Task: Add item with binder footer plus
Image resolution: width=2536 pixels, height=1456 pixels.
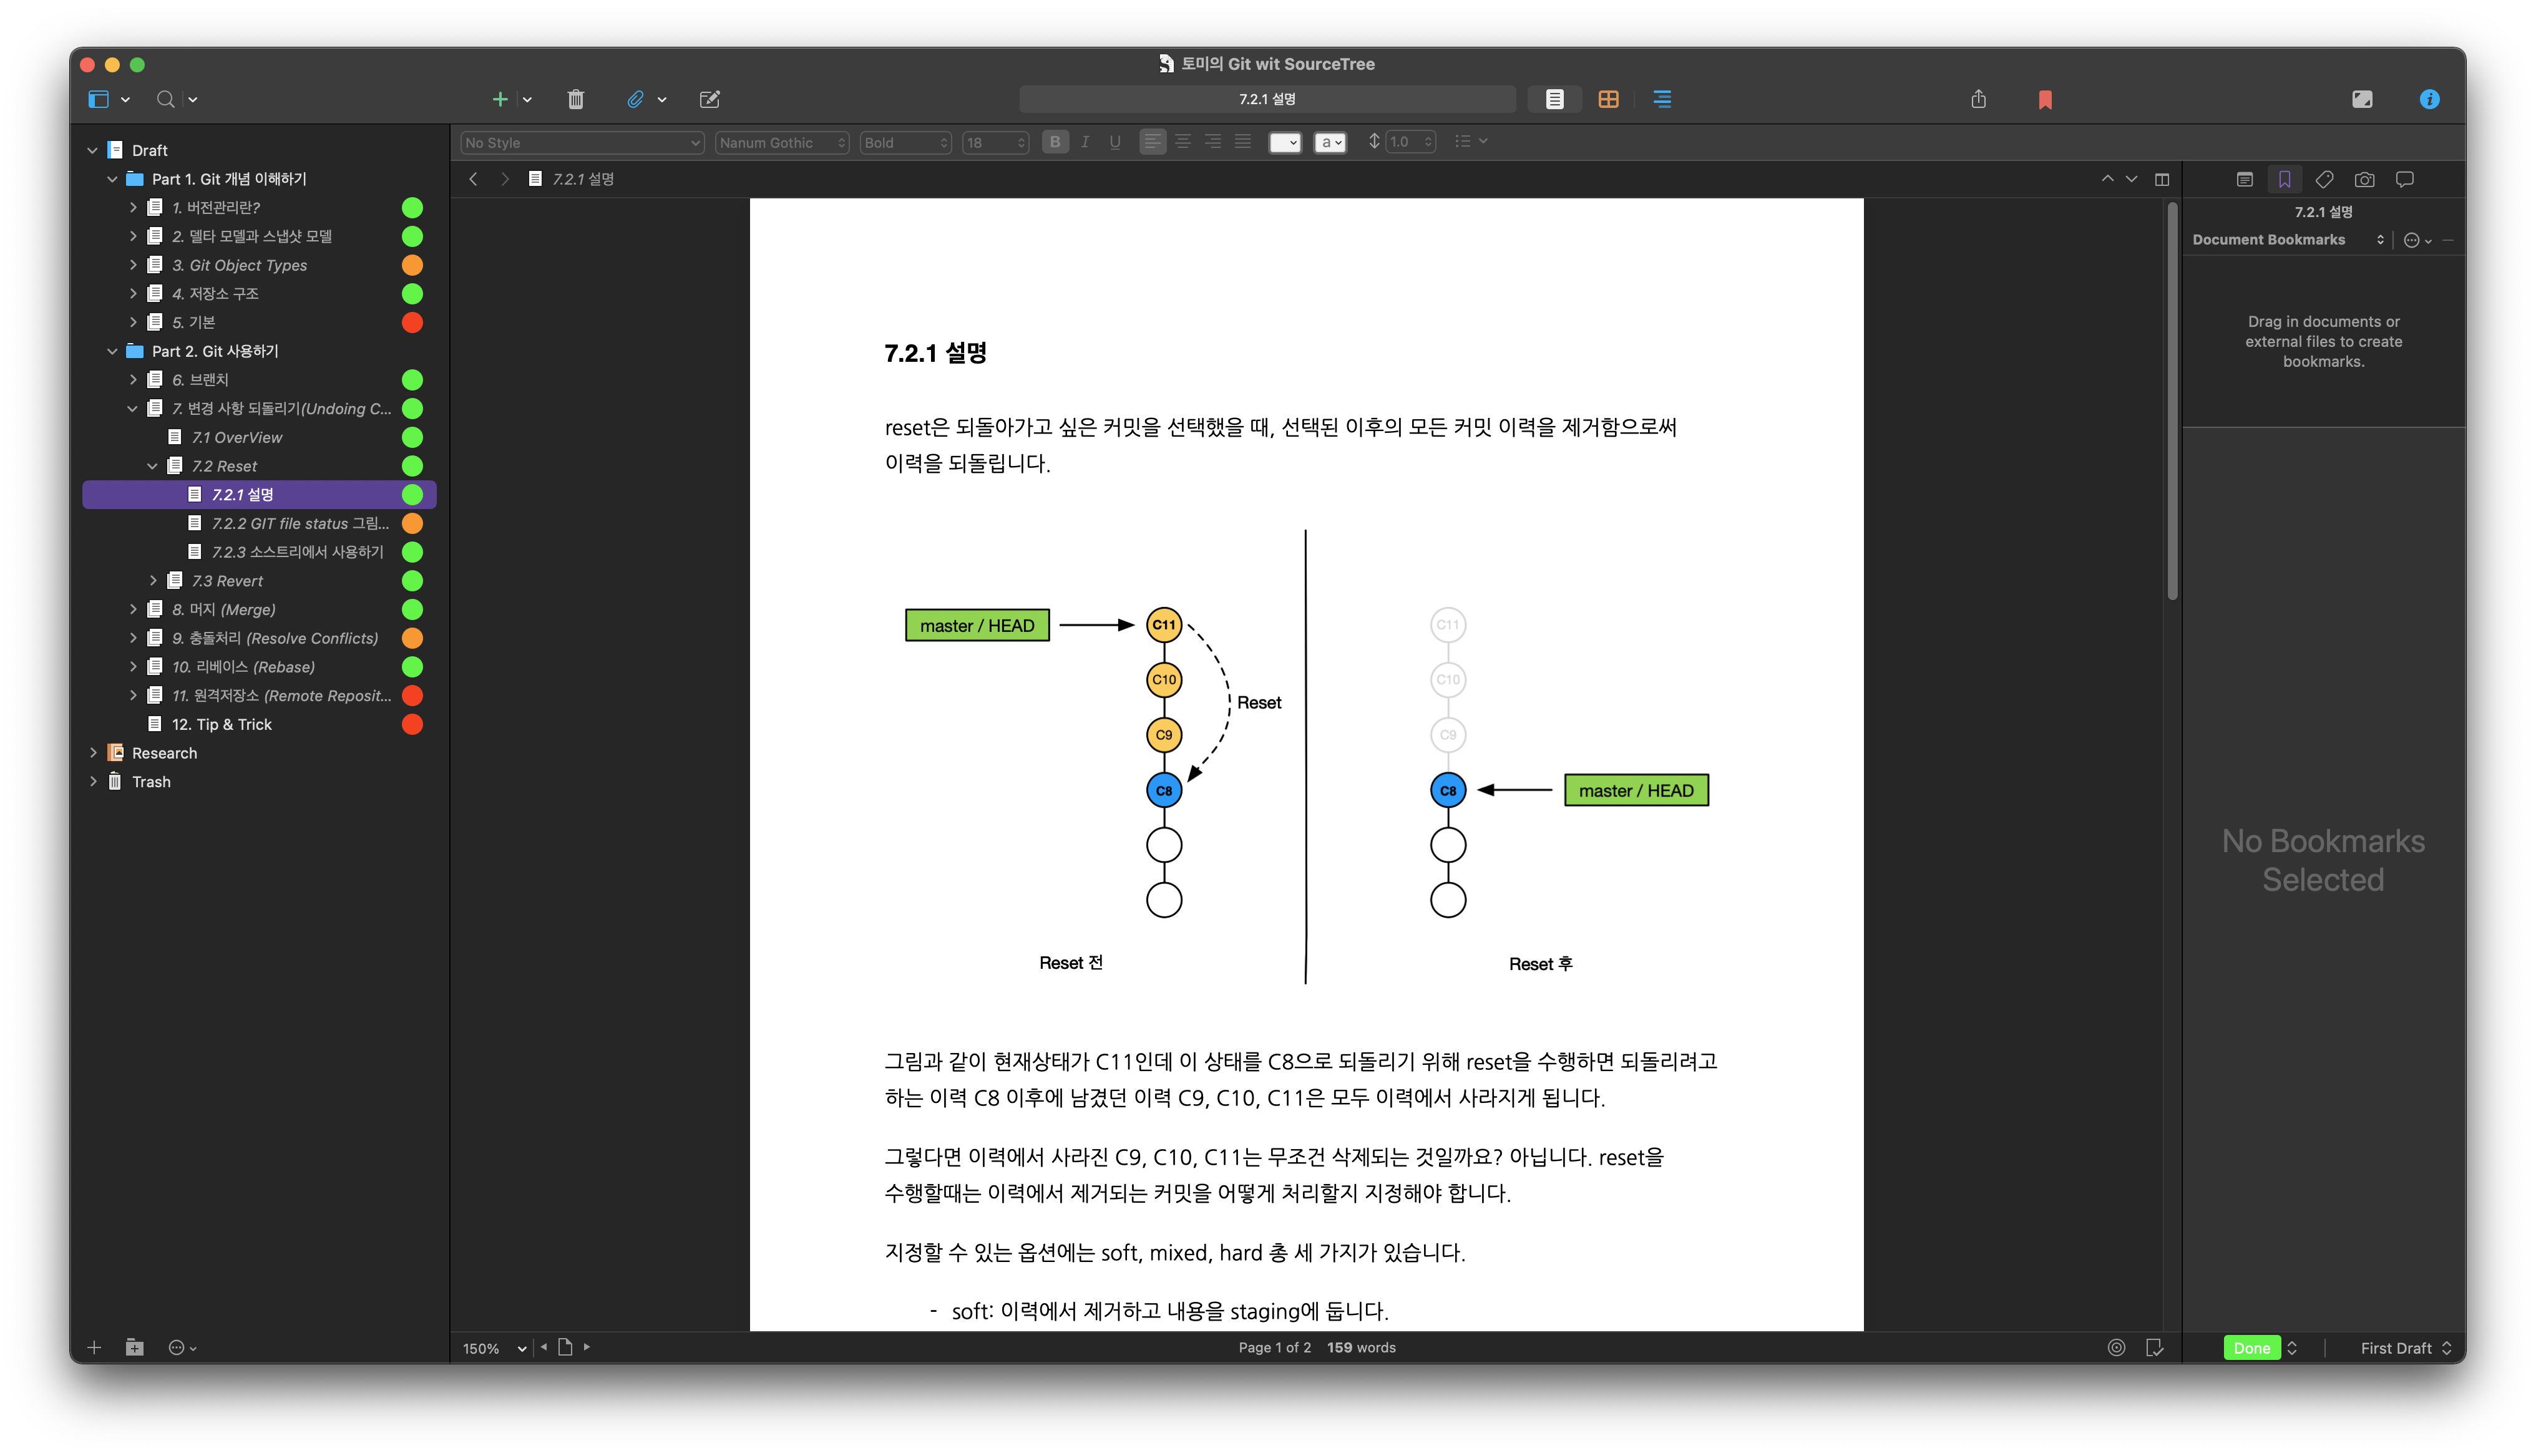Action: 94,1348
